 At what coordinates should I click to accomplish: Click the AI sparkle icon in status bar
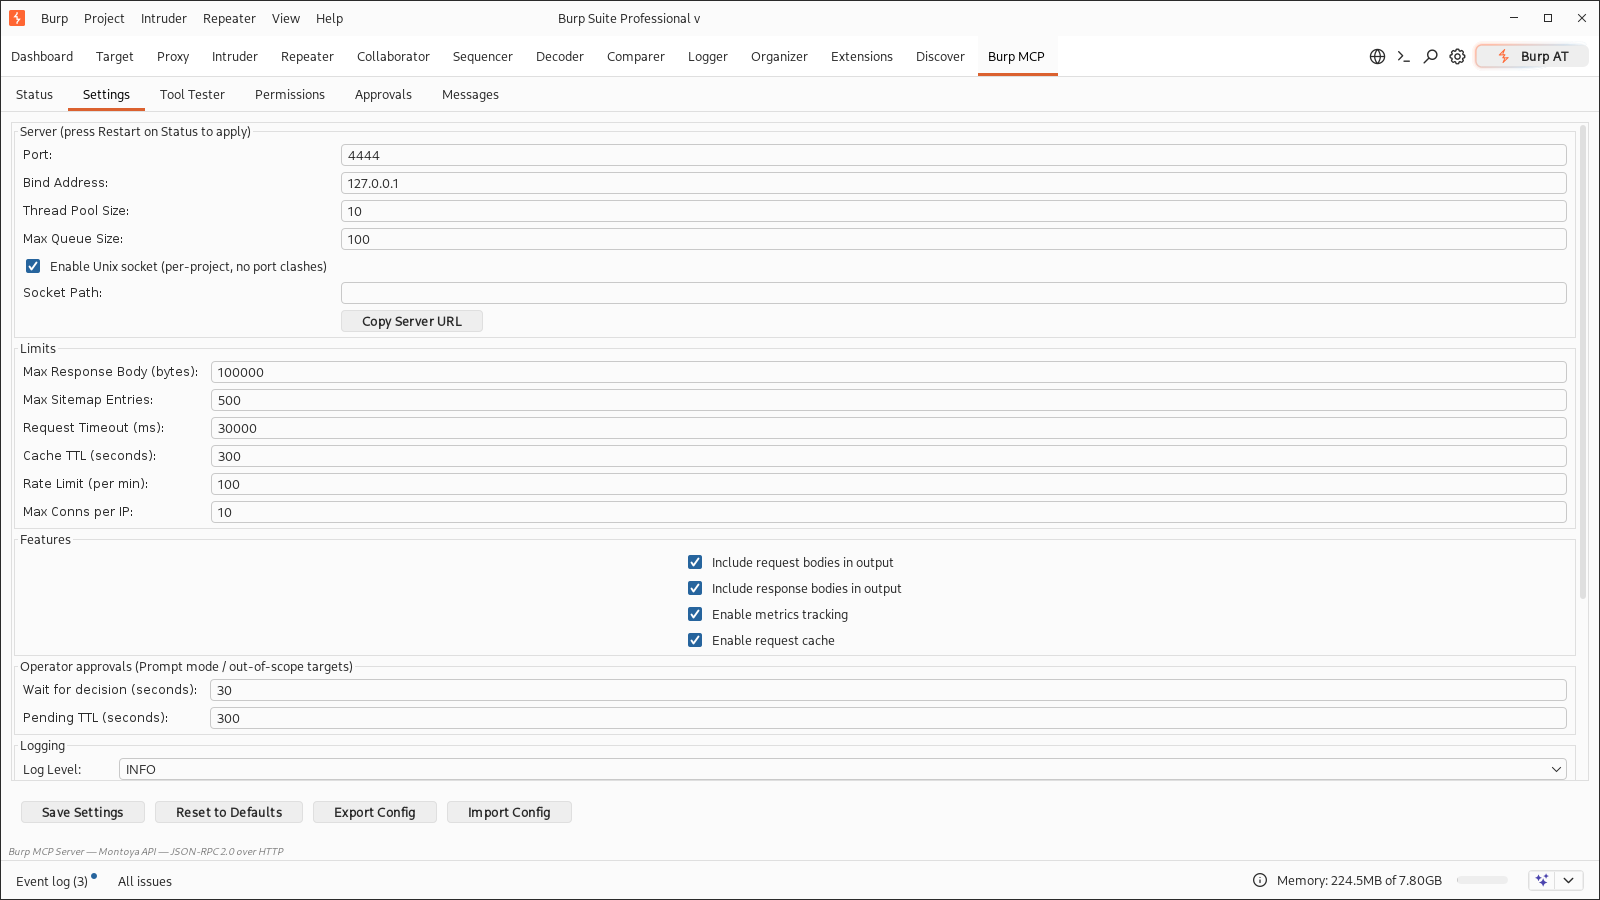coord(1542,880)
